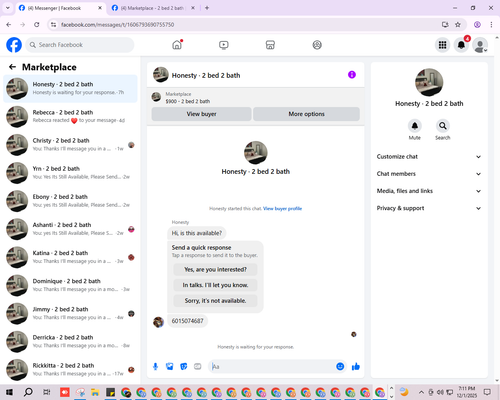Screen dimensions: 500x400
Task: Open the View buyer profile link
Action: pos(282,209)
